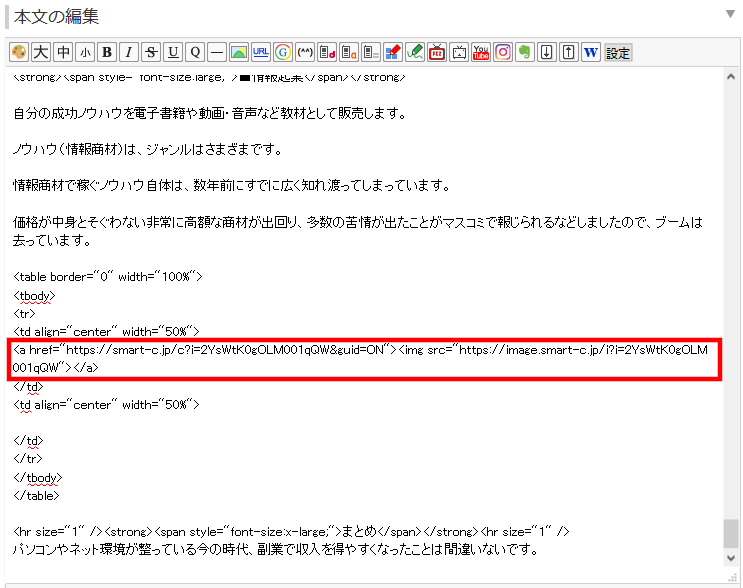Click text 'ノウハウ(情報商材)は、ジャンルはさまざまです。'
This screenshot has height=588, width=743.
(148, 149)
